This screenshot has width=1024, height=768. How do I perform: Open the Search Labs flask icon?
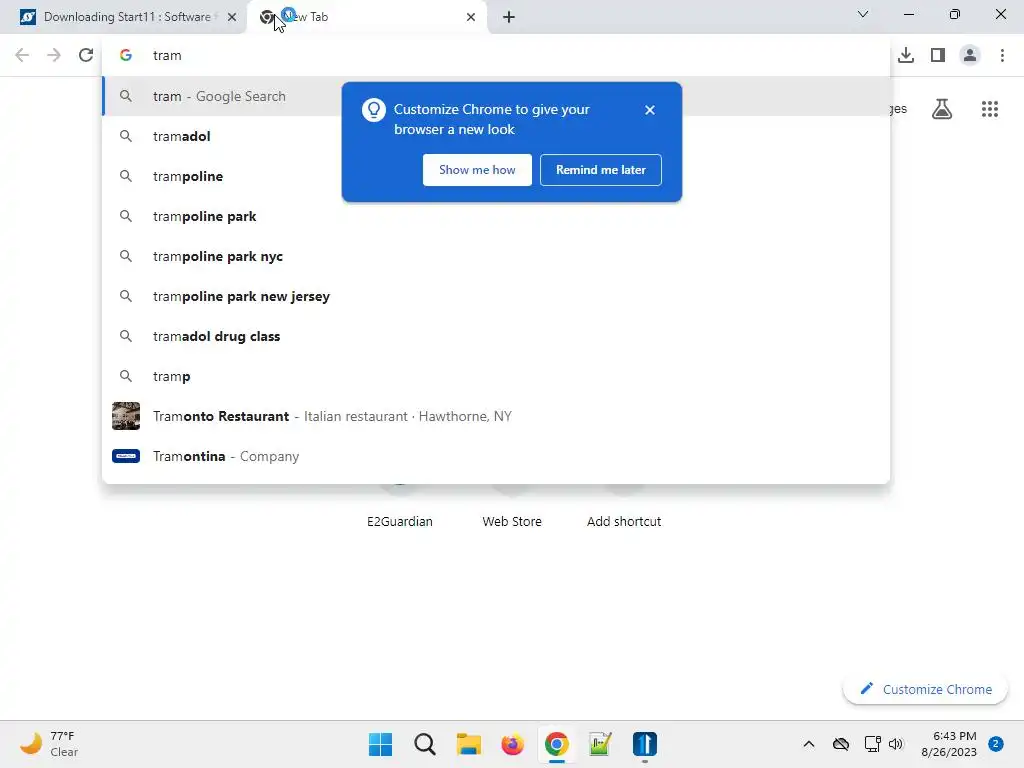pyautogui.click(x=942, y=109)
